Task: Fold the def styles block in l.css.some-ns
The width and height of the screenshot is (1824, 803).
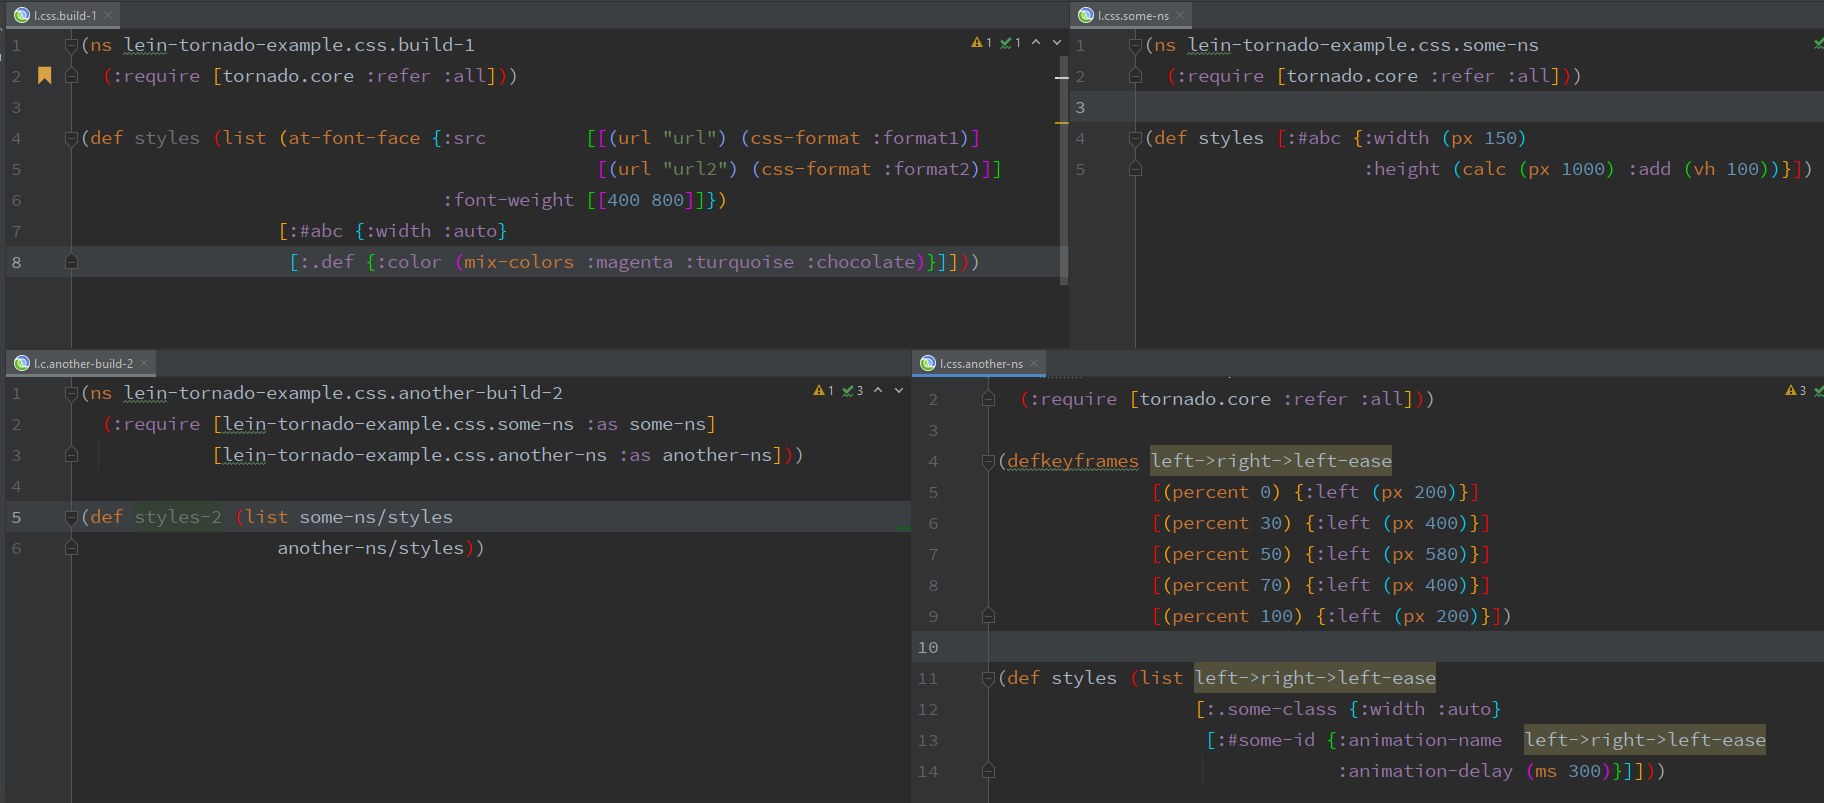Action: coord(1135,138)
